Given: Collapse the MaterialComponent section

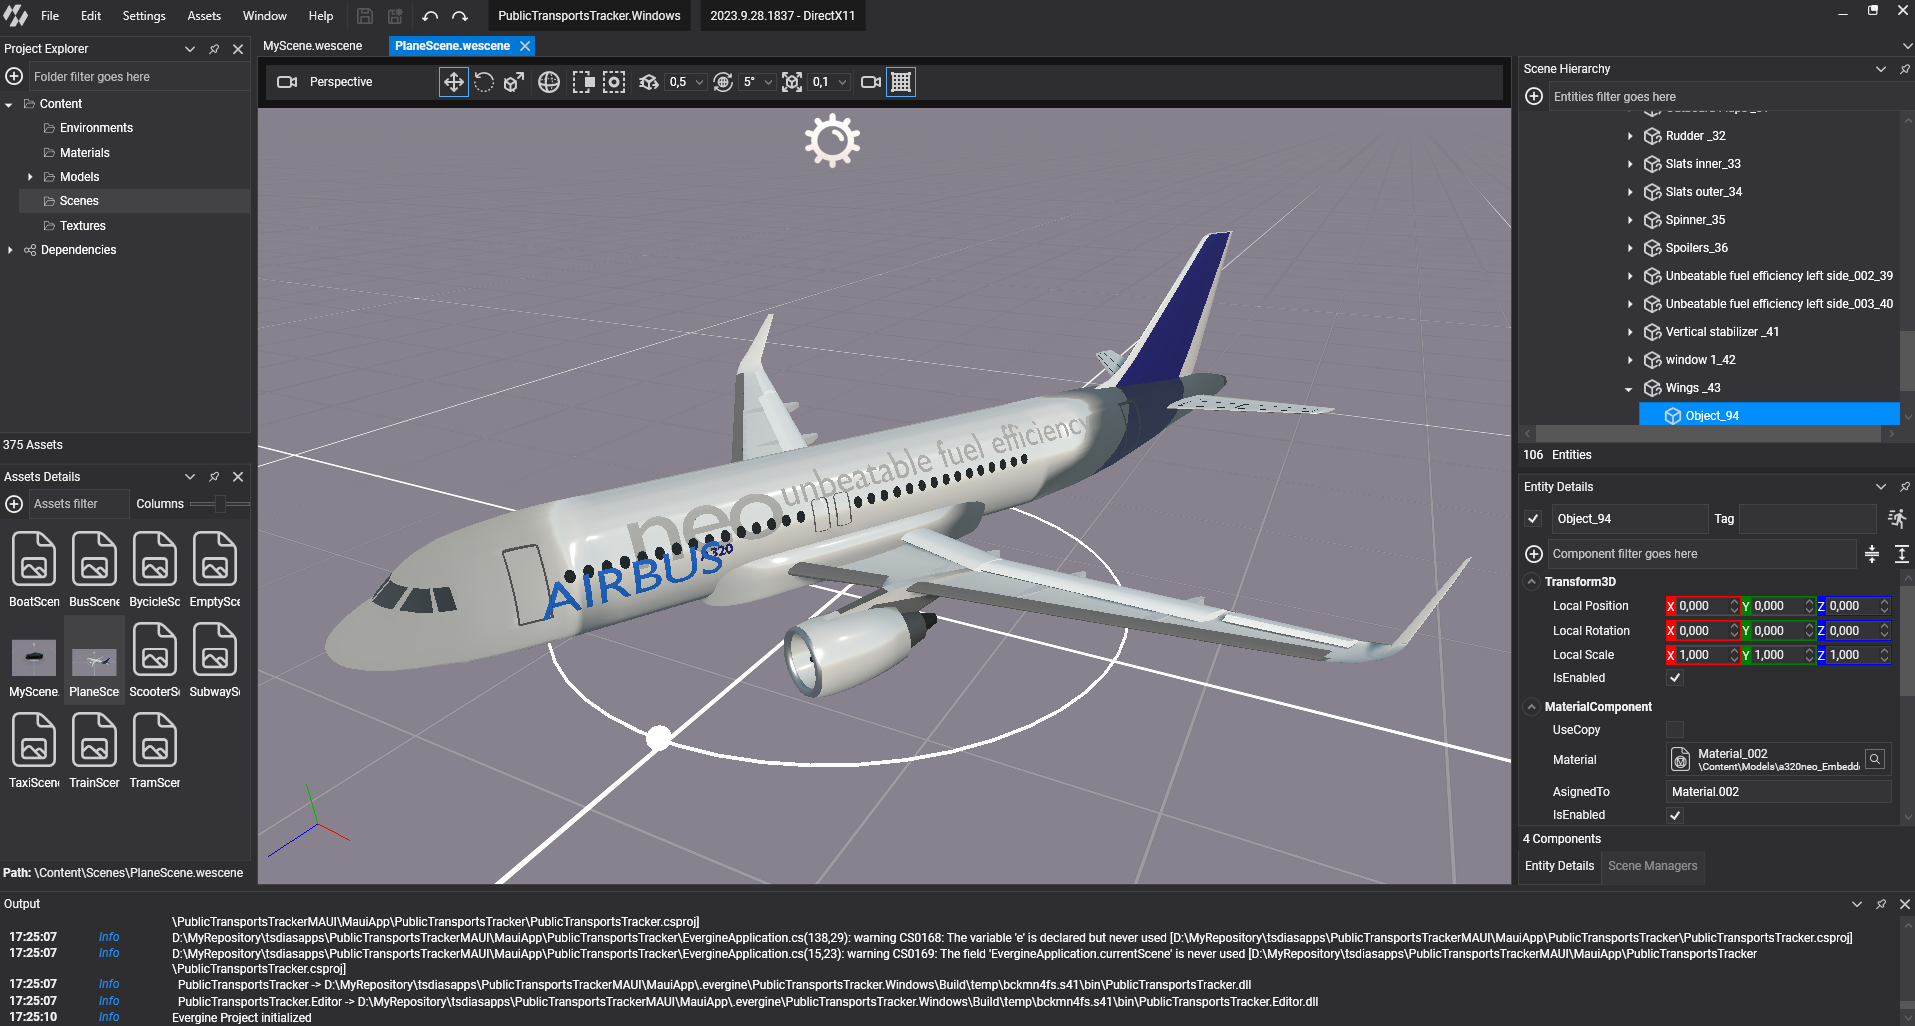Looking at the screenshot, I should pyautogui.click(x=1531, y=706).
